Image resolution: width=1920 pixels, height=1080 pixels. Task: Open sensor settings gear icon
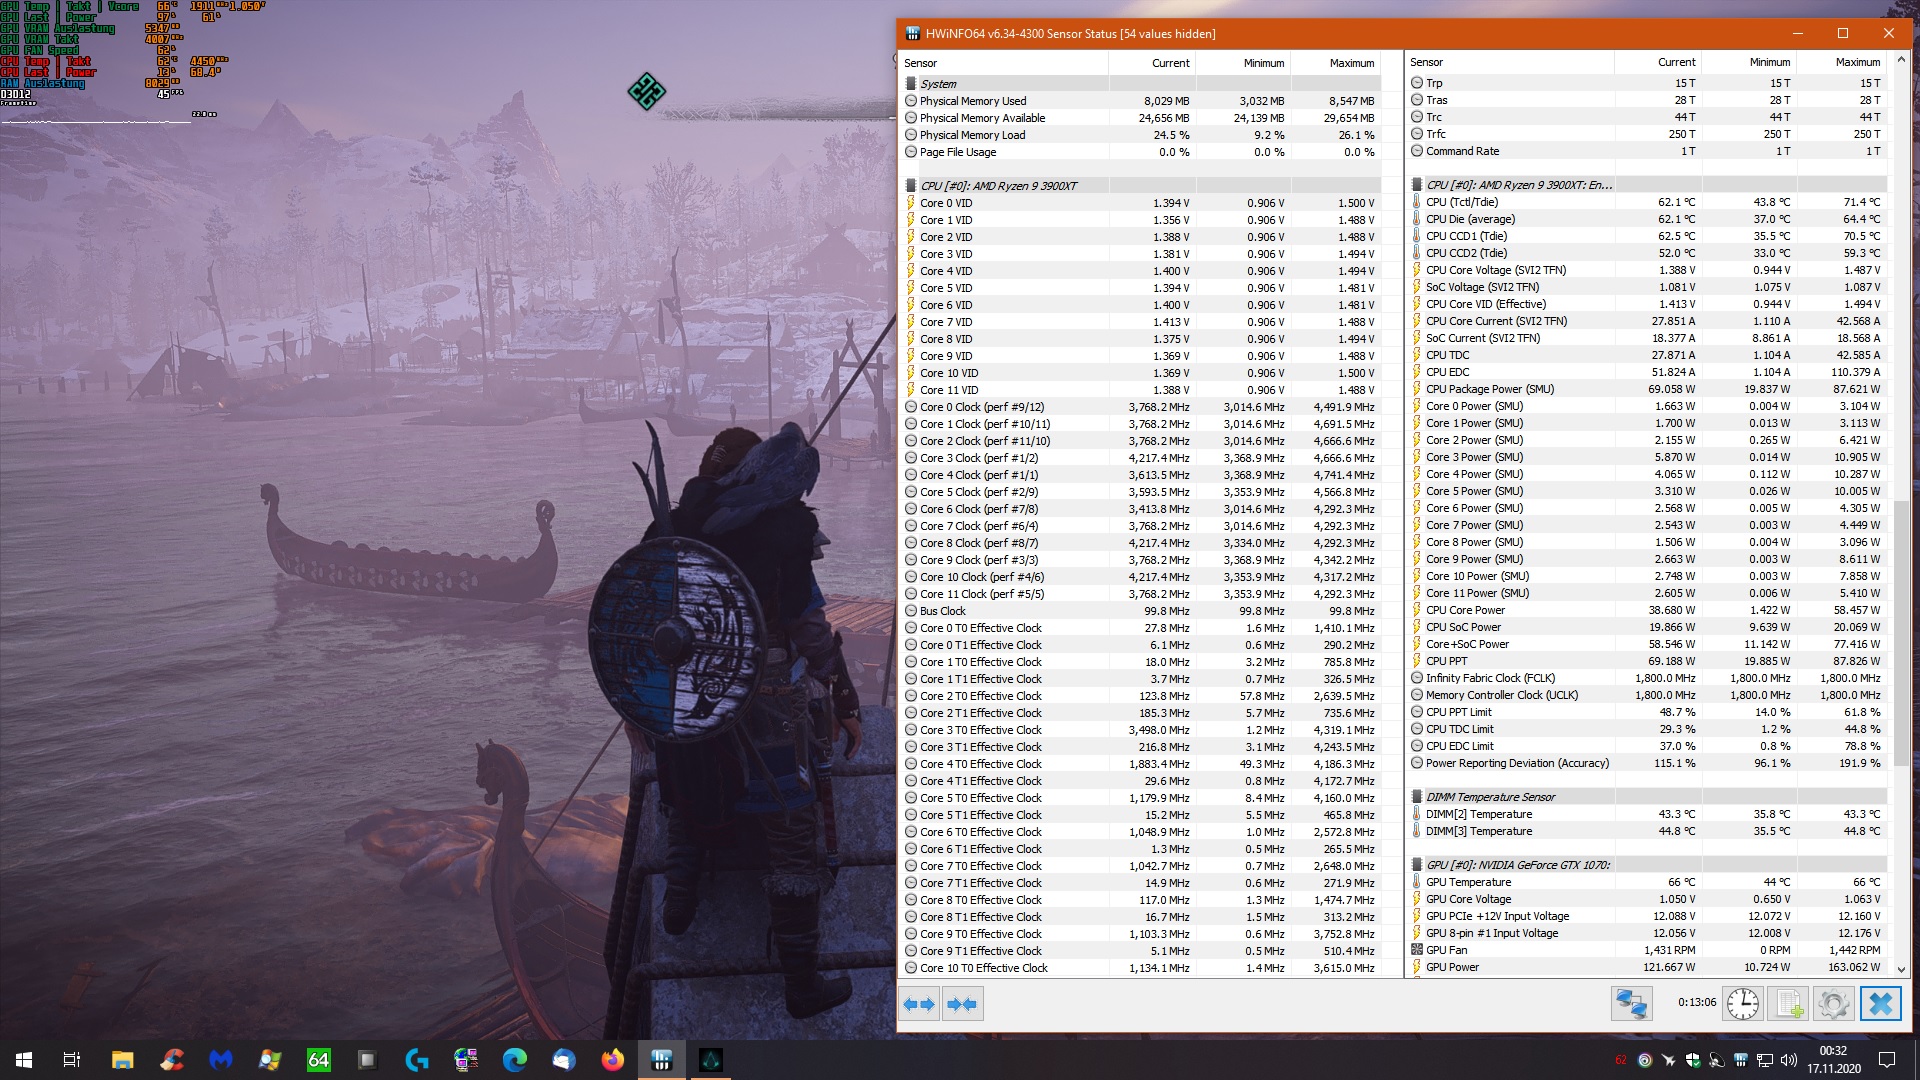(1834, 1004)
